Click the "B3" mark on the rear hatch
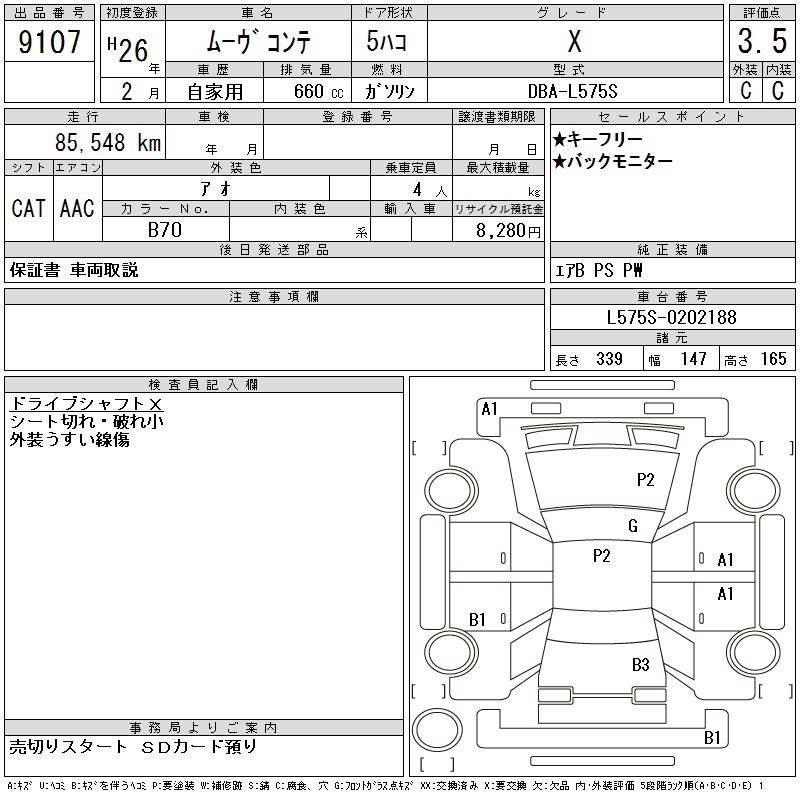The height and width of the screenshot is (800, 800). coord(640,665)
